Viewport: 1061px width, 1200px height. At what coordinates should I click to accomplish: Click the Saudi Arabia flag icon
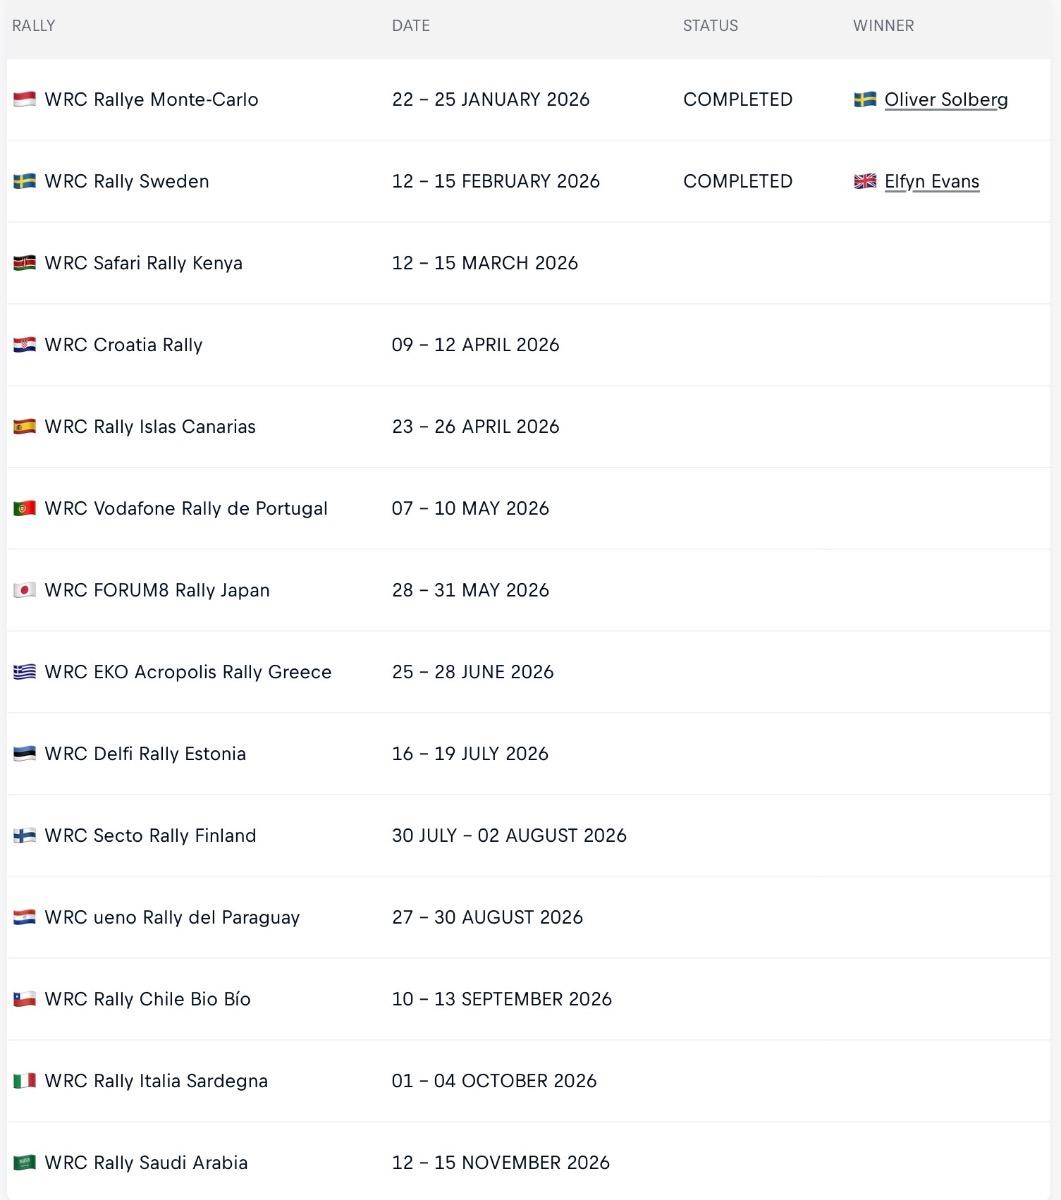(x=24, y=1162)
